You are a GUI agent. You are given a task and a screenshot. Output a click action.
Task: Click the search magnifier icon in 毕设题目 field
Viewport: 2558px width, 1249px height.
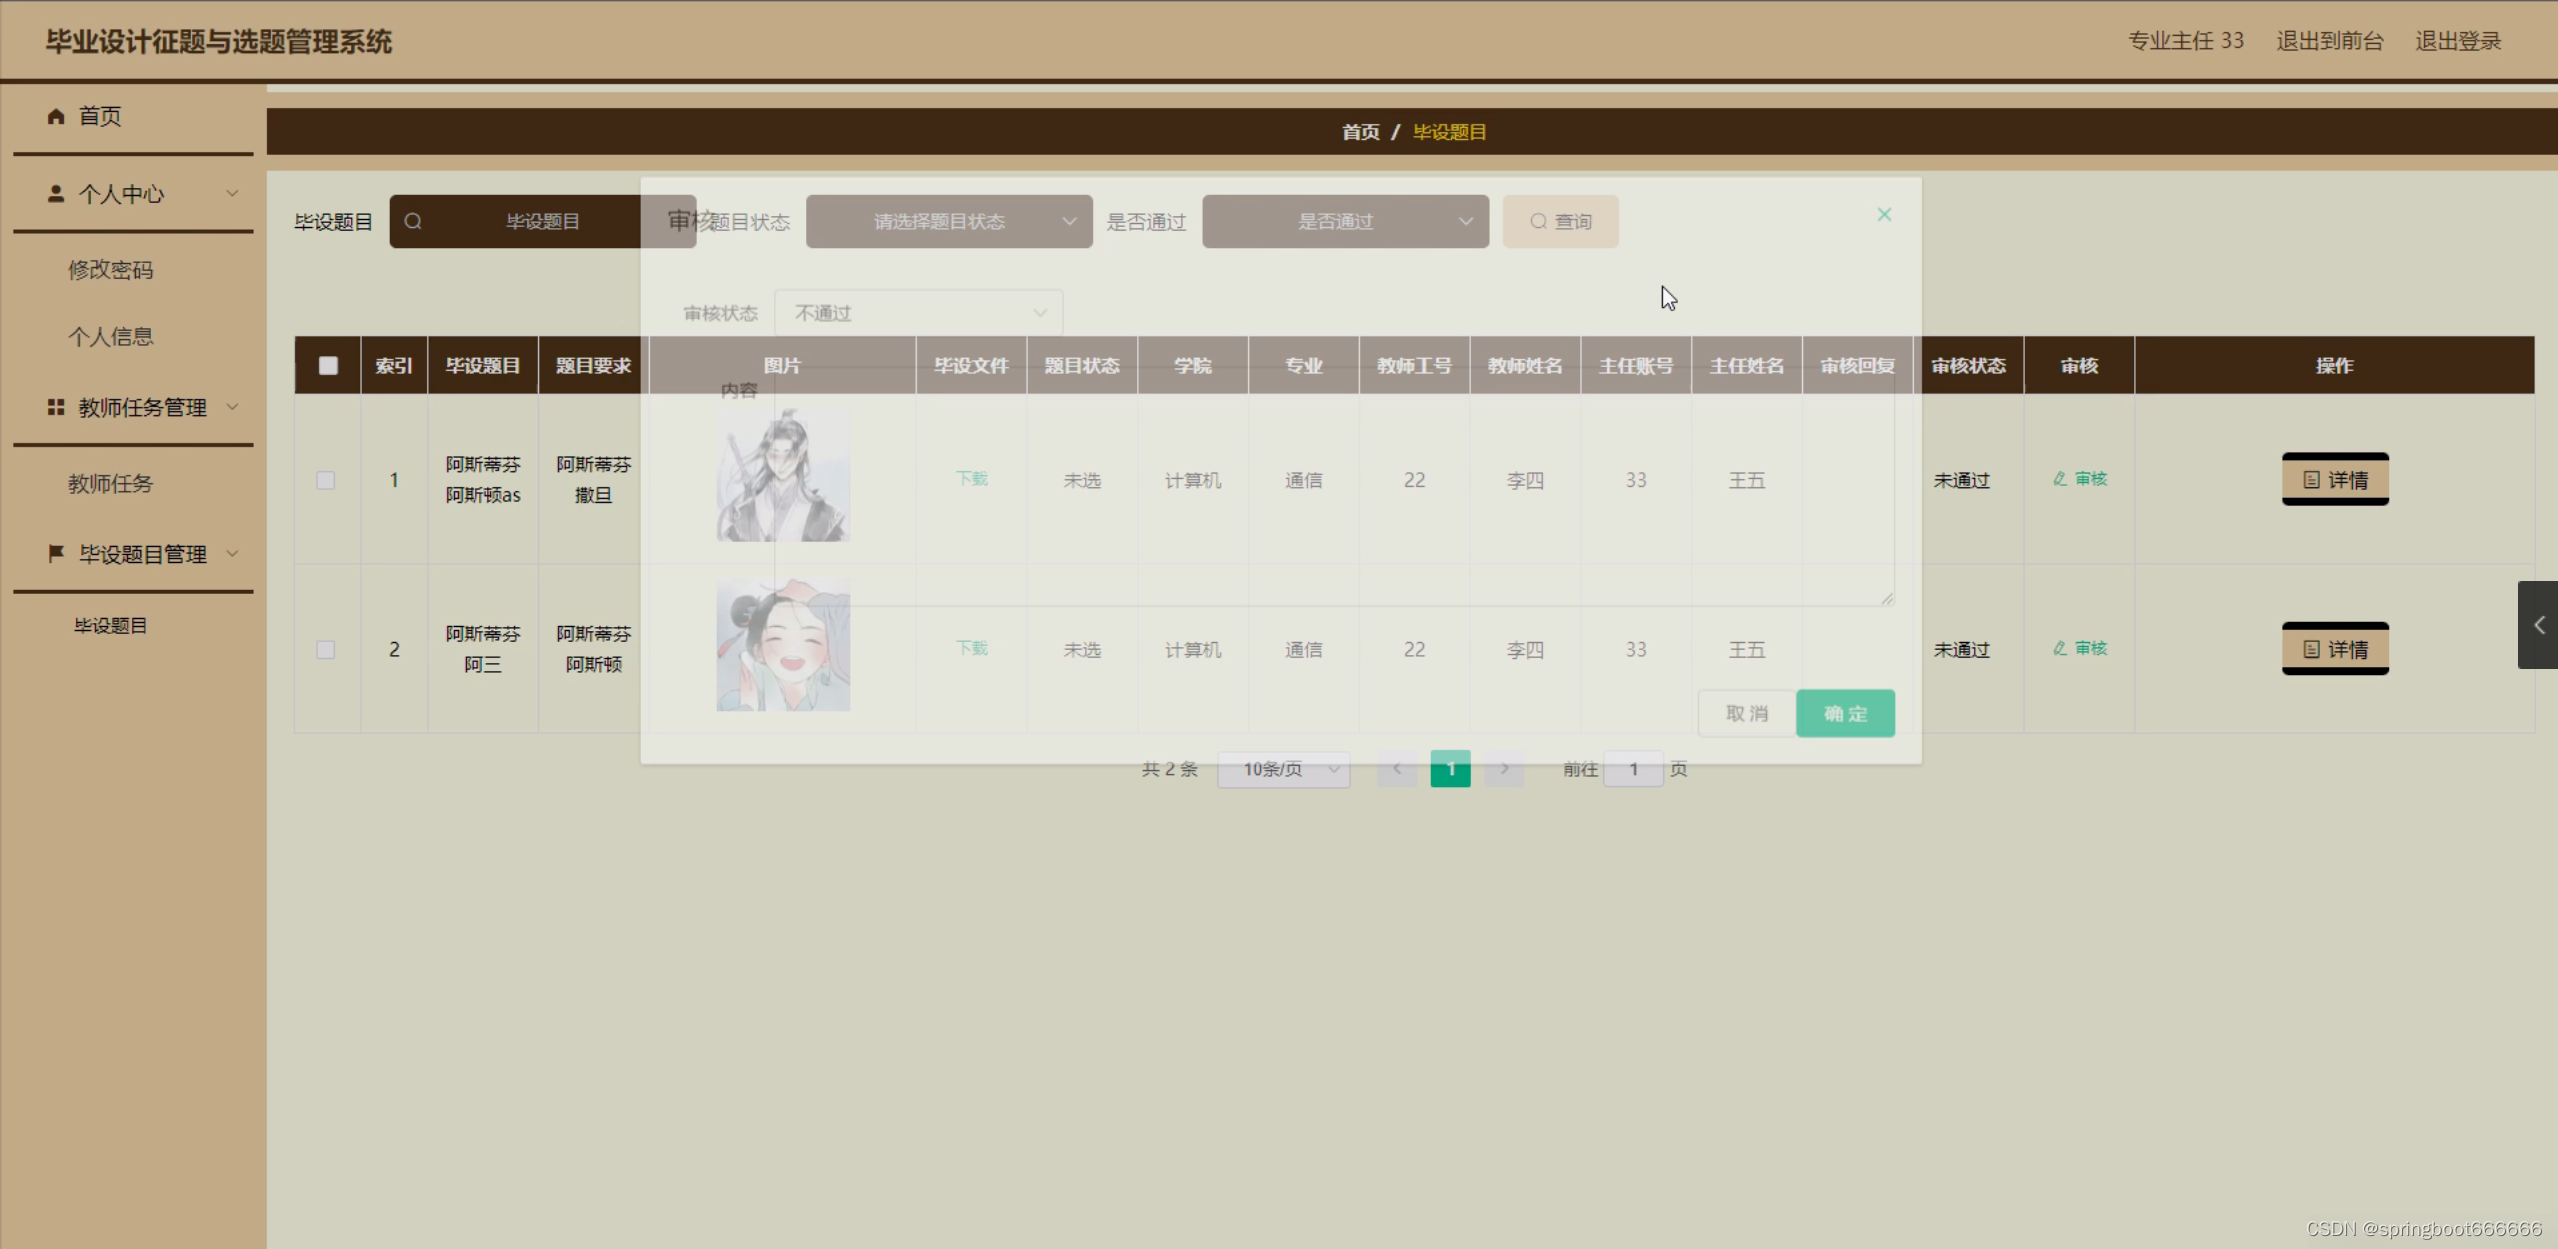[413, 221]
